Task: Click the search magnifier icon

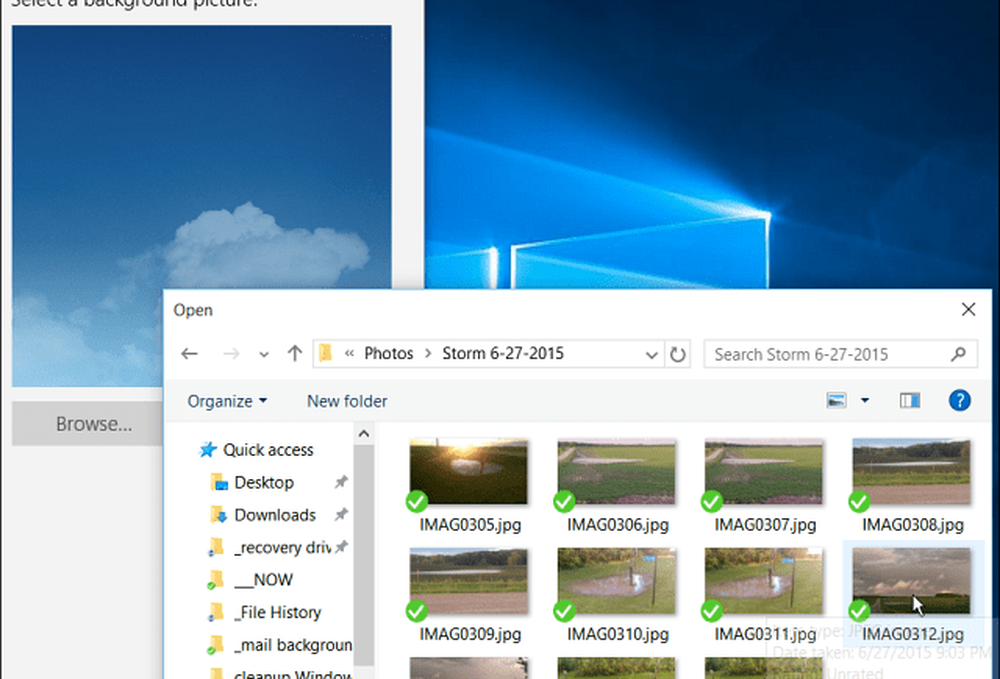Action: coord(958,354)
